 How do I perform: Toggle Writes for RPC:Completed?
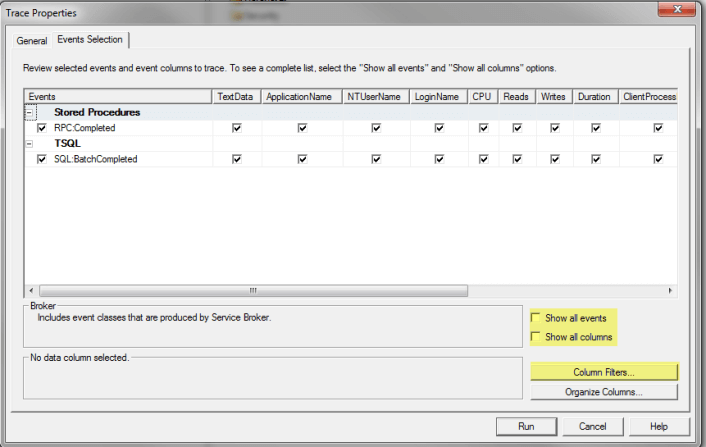555,128
